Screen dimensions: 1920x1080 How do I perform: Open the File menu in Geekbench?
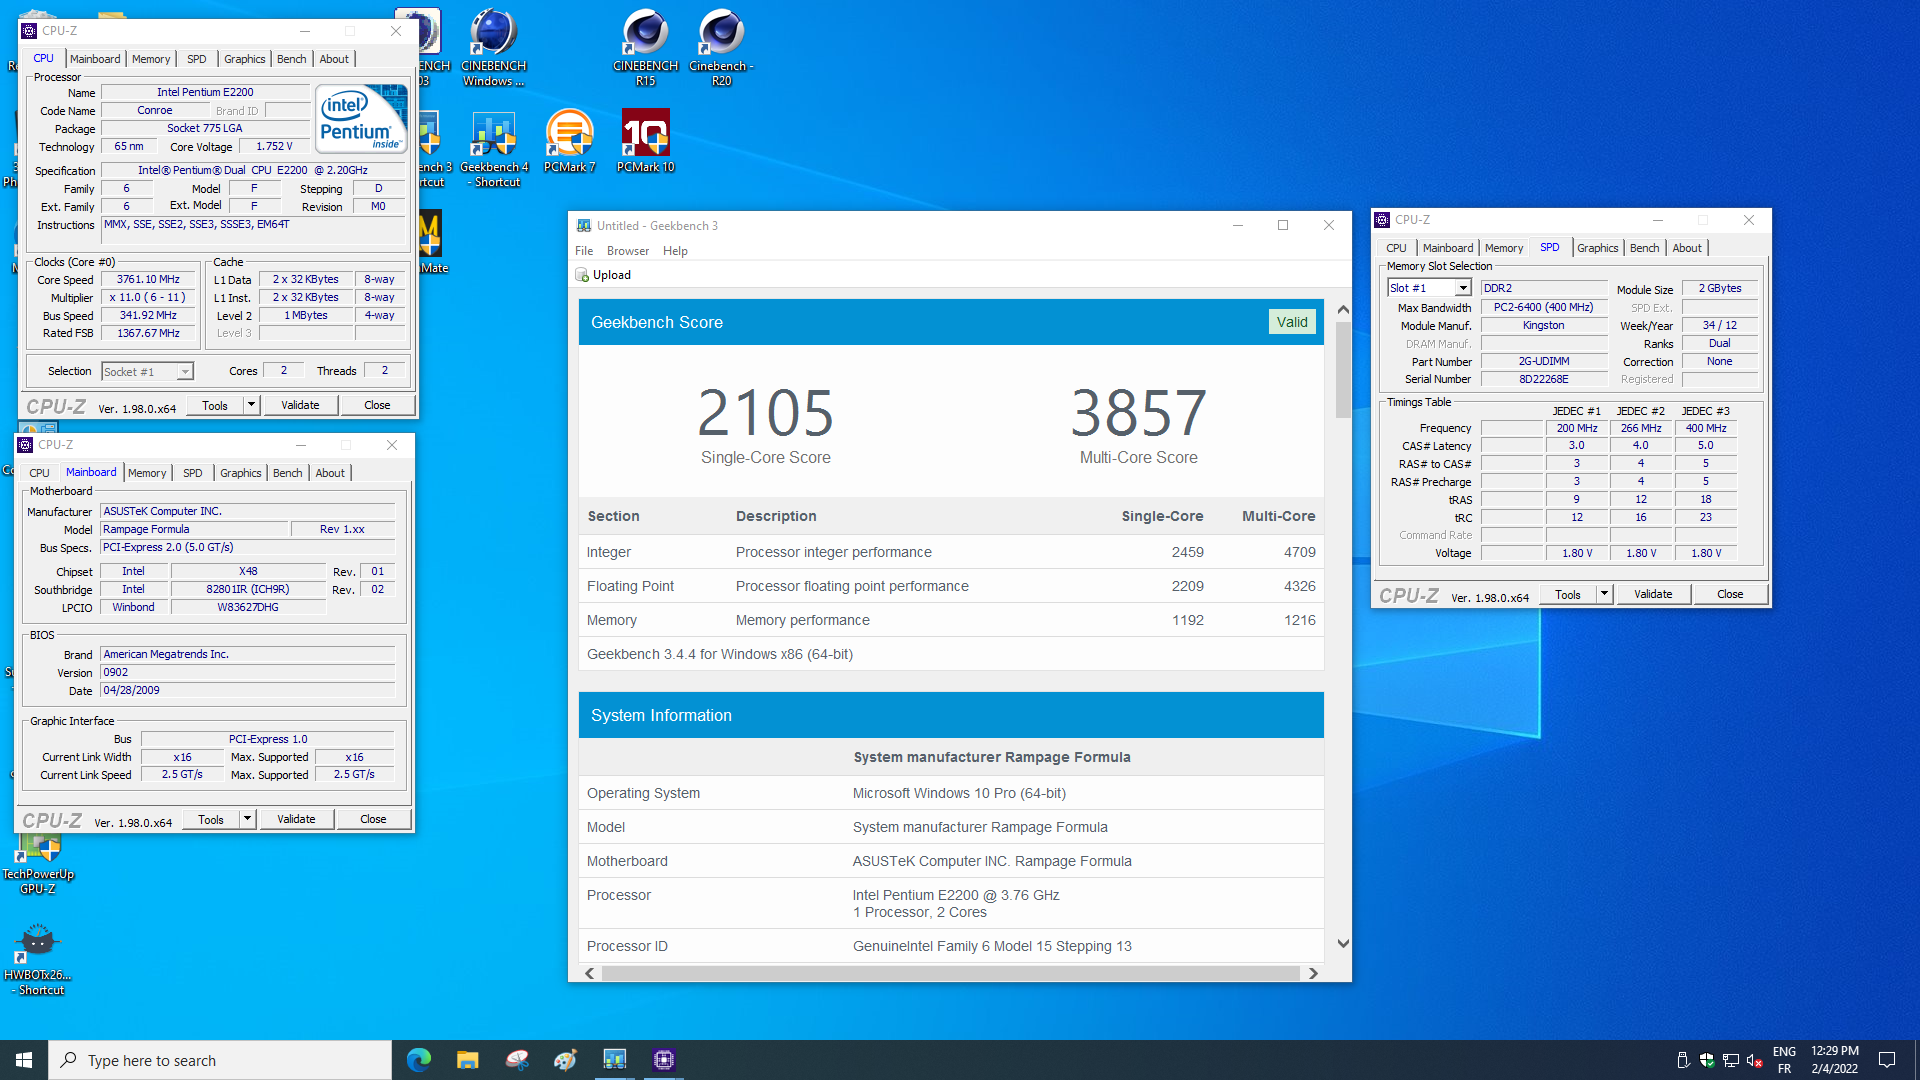(584, 251)
